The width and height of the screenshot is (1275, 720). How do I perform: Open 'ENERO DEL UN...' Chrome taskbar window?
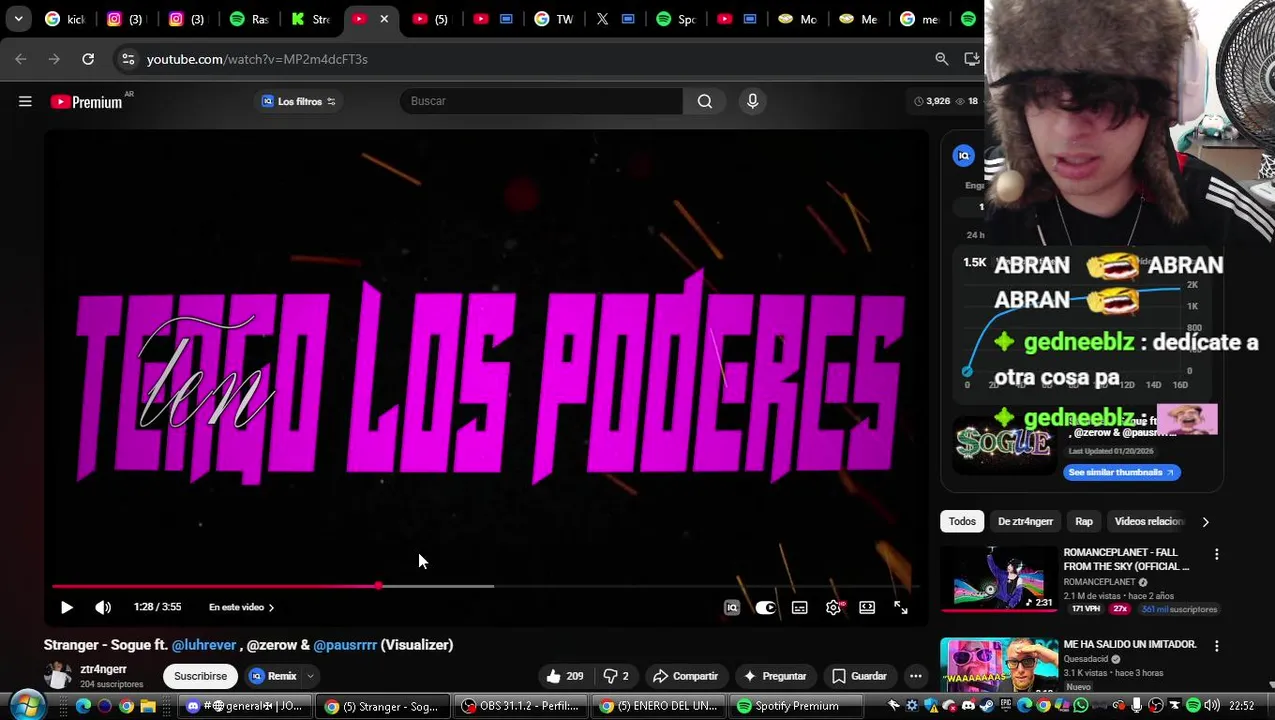pos(660,706)
